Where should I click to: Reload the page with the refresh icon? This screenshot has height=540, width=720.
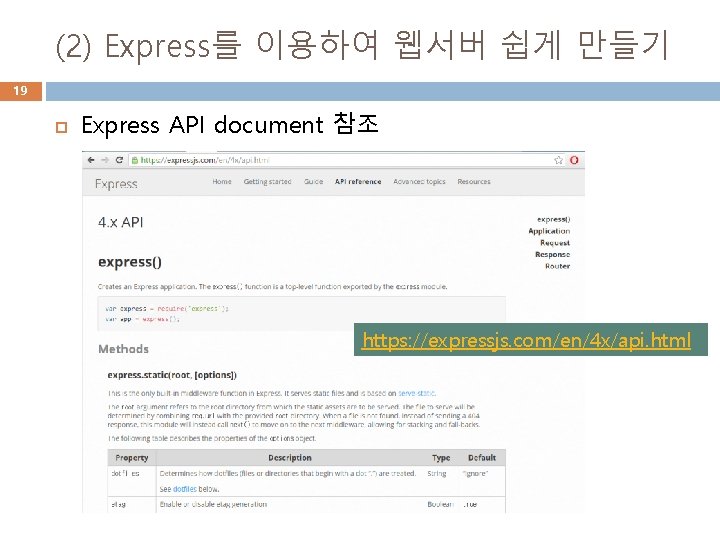[x=119, y=160]
